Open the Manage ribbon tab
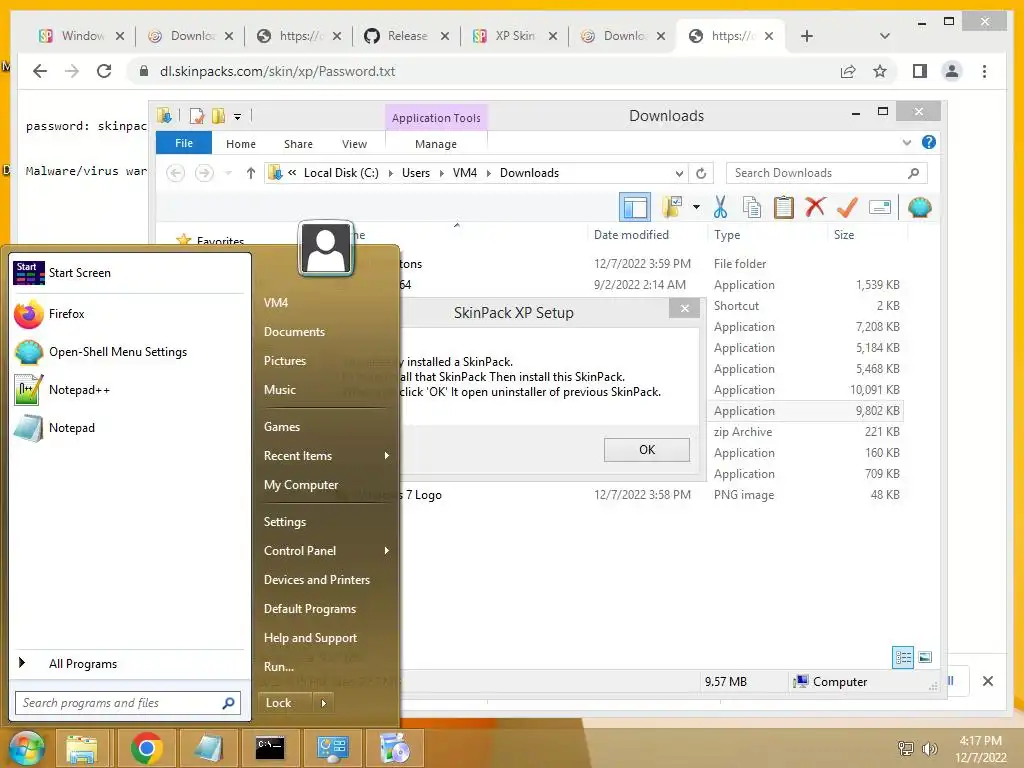This screenshot has height=768, width=1024. 436,144
